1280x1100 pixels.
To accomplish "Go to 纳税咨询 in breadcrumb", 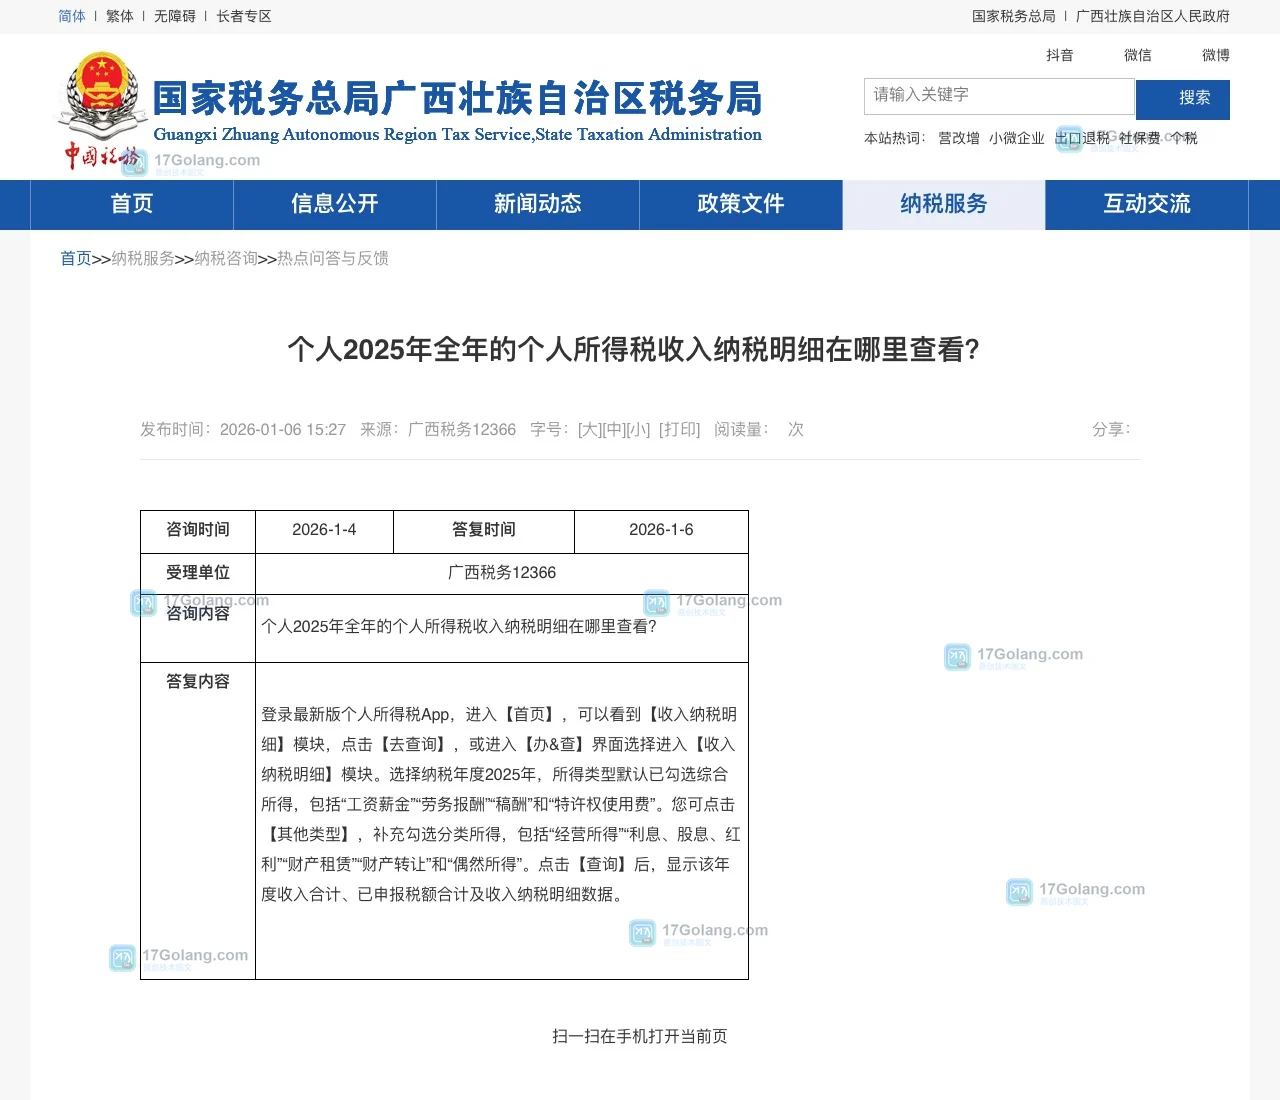I will coord(226,258).
